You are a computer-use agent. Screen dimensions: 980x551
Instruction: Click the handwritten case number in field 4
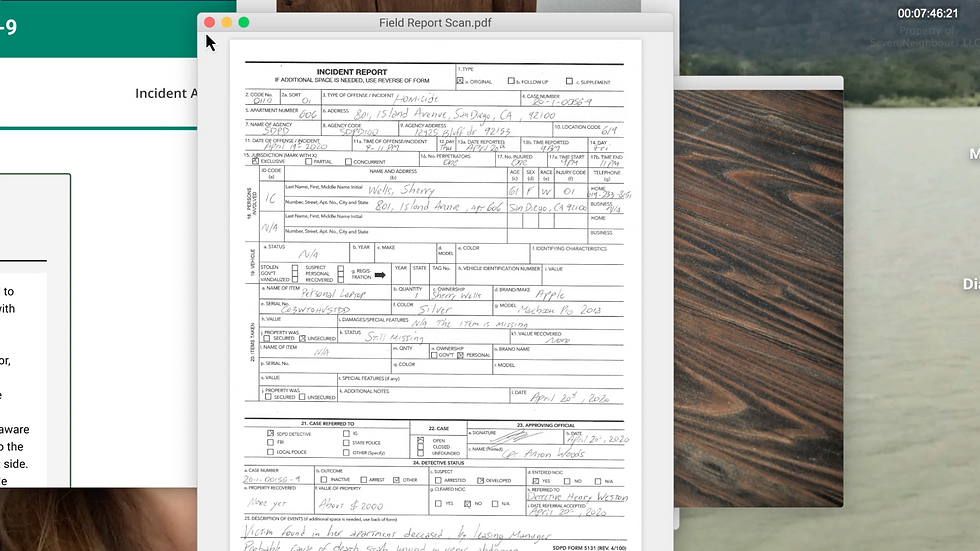[562, 102]
